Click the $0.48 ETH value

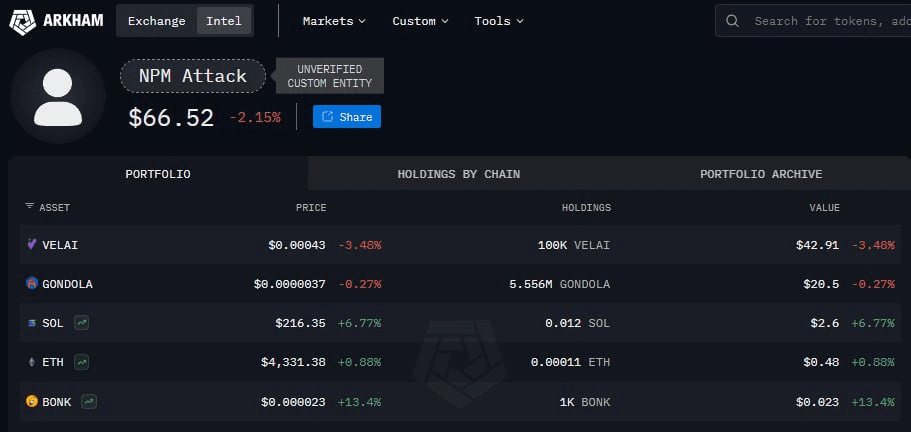click(x=822, y=362)
